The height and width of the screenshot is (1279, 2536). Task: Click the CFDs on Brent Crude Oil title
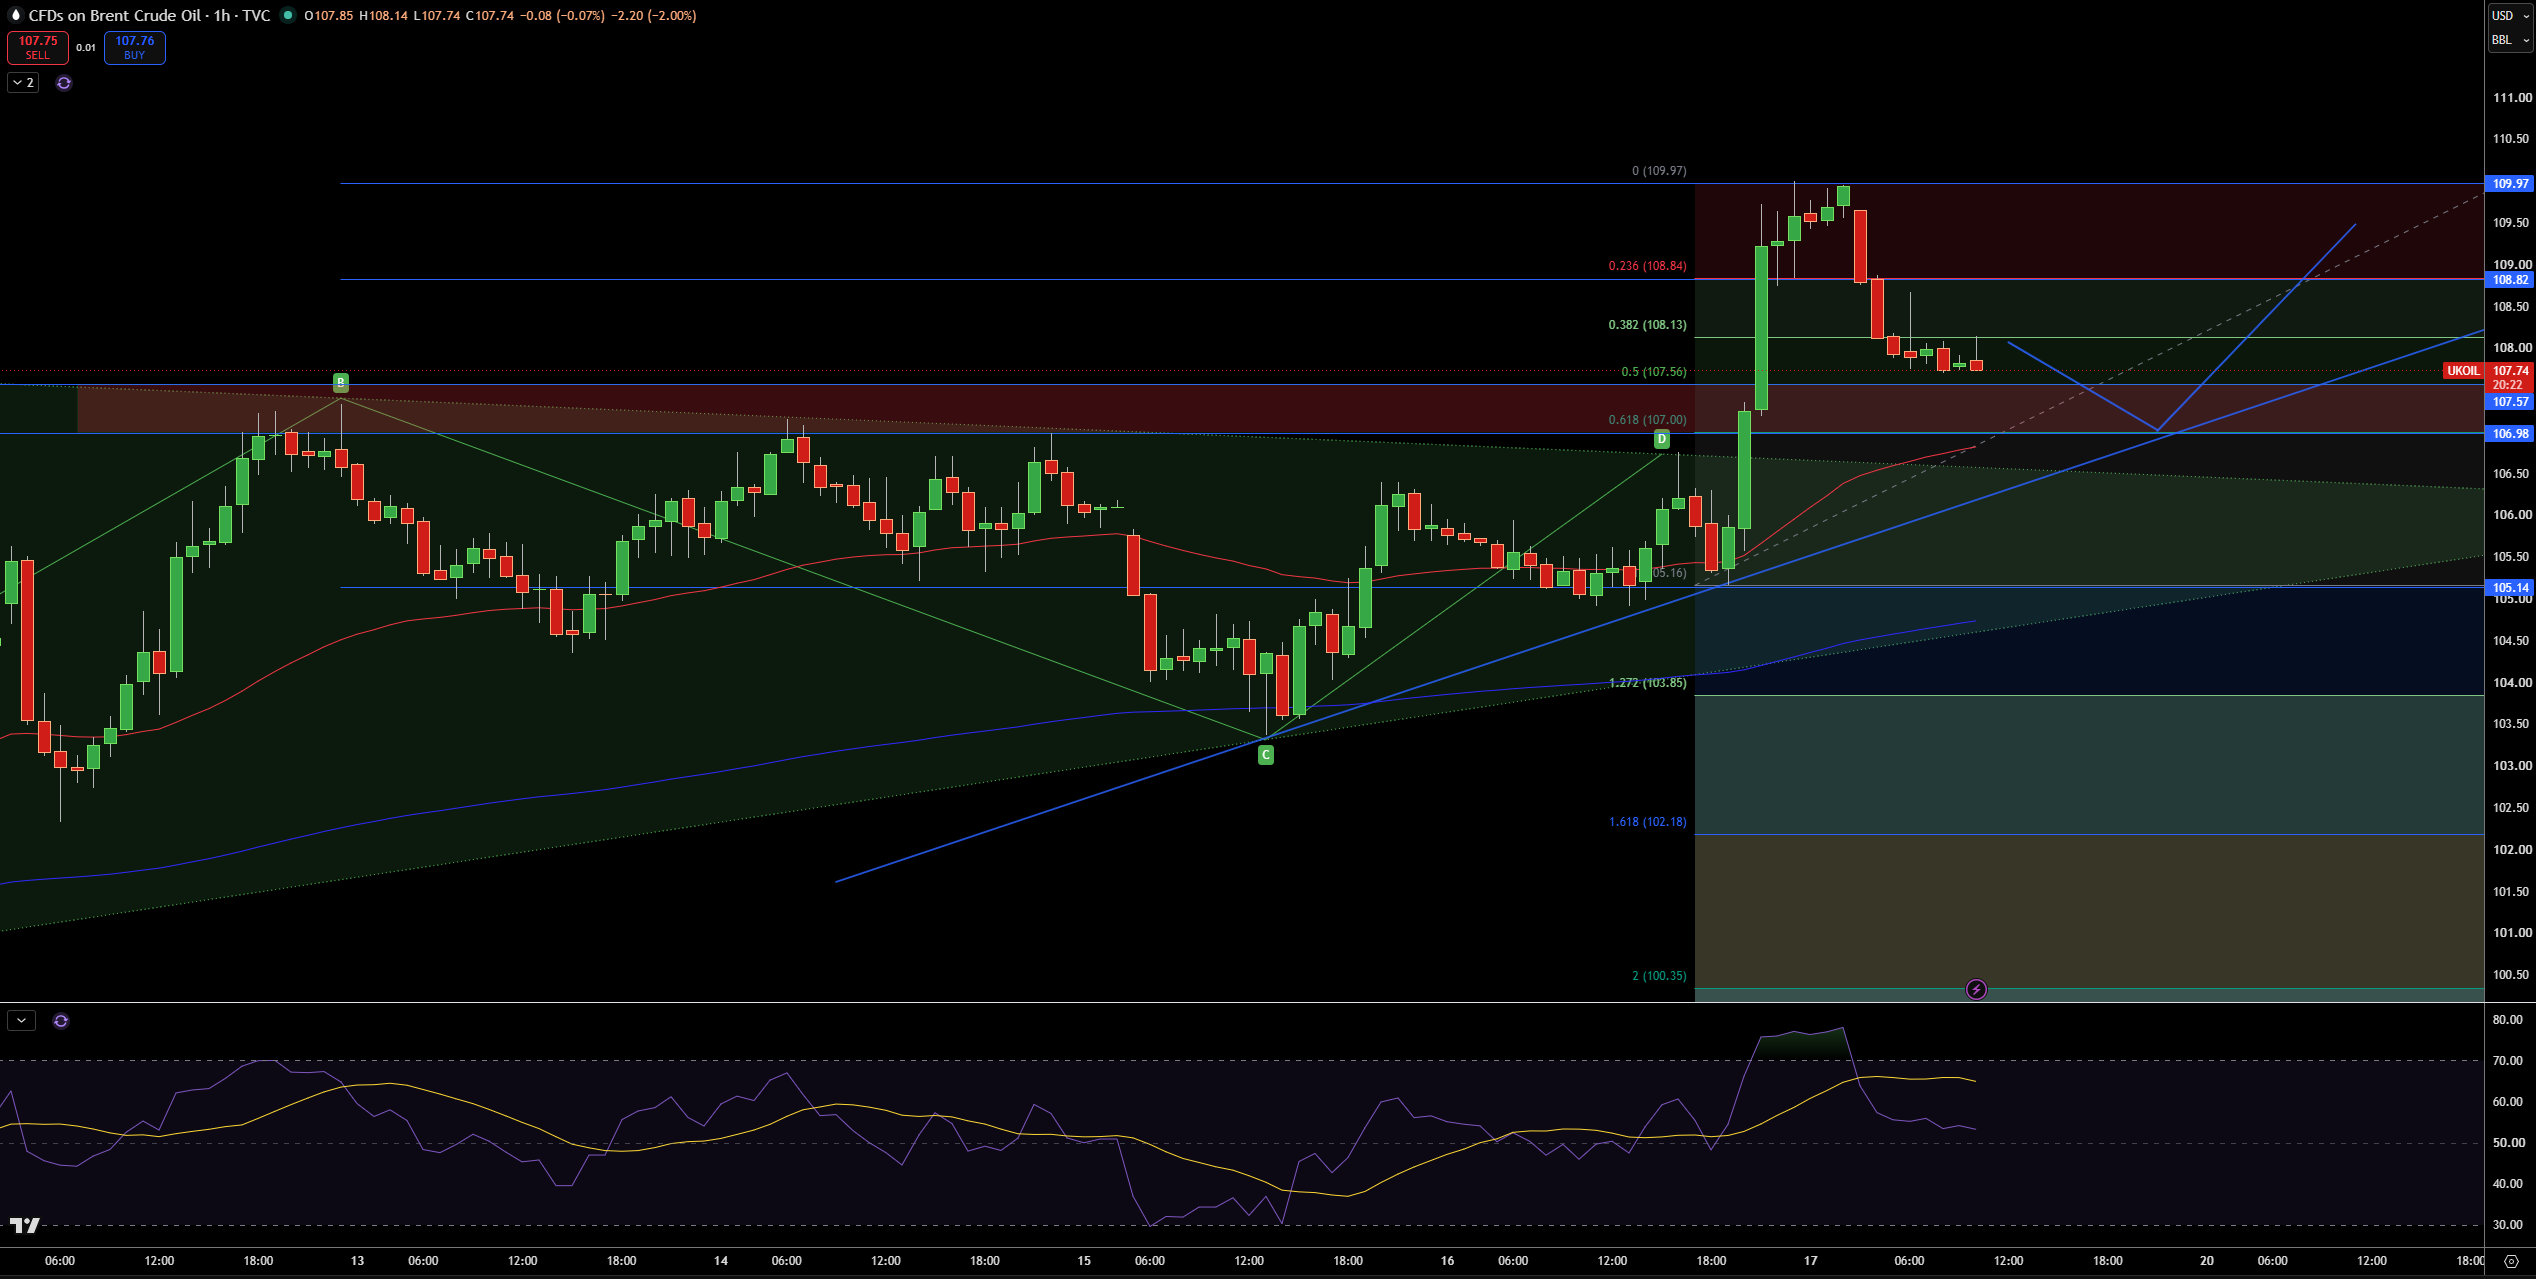[x=115, y=15]
